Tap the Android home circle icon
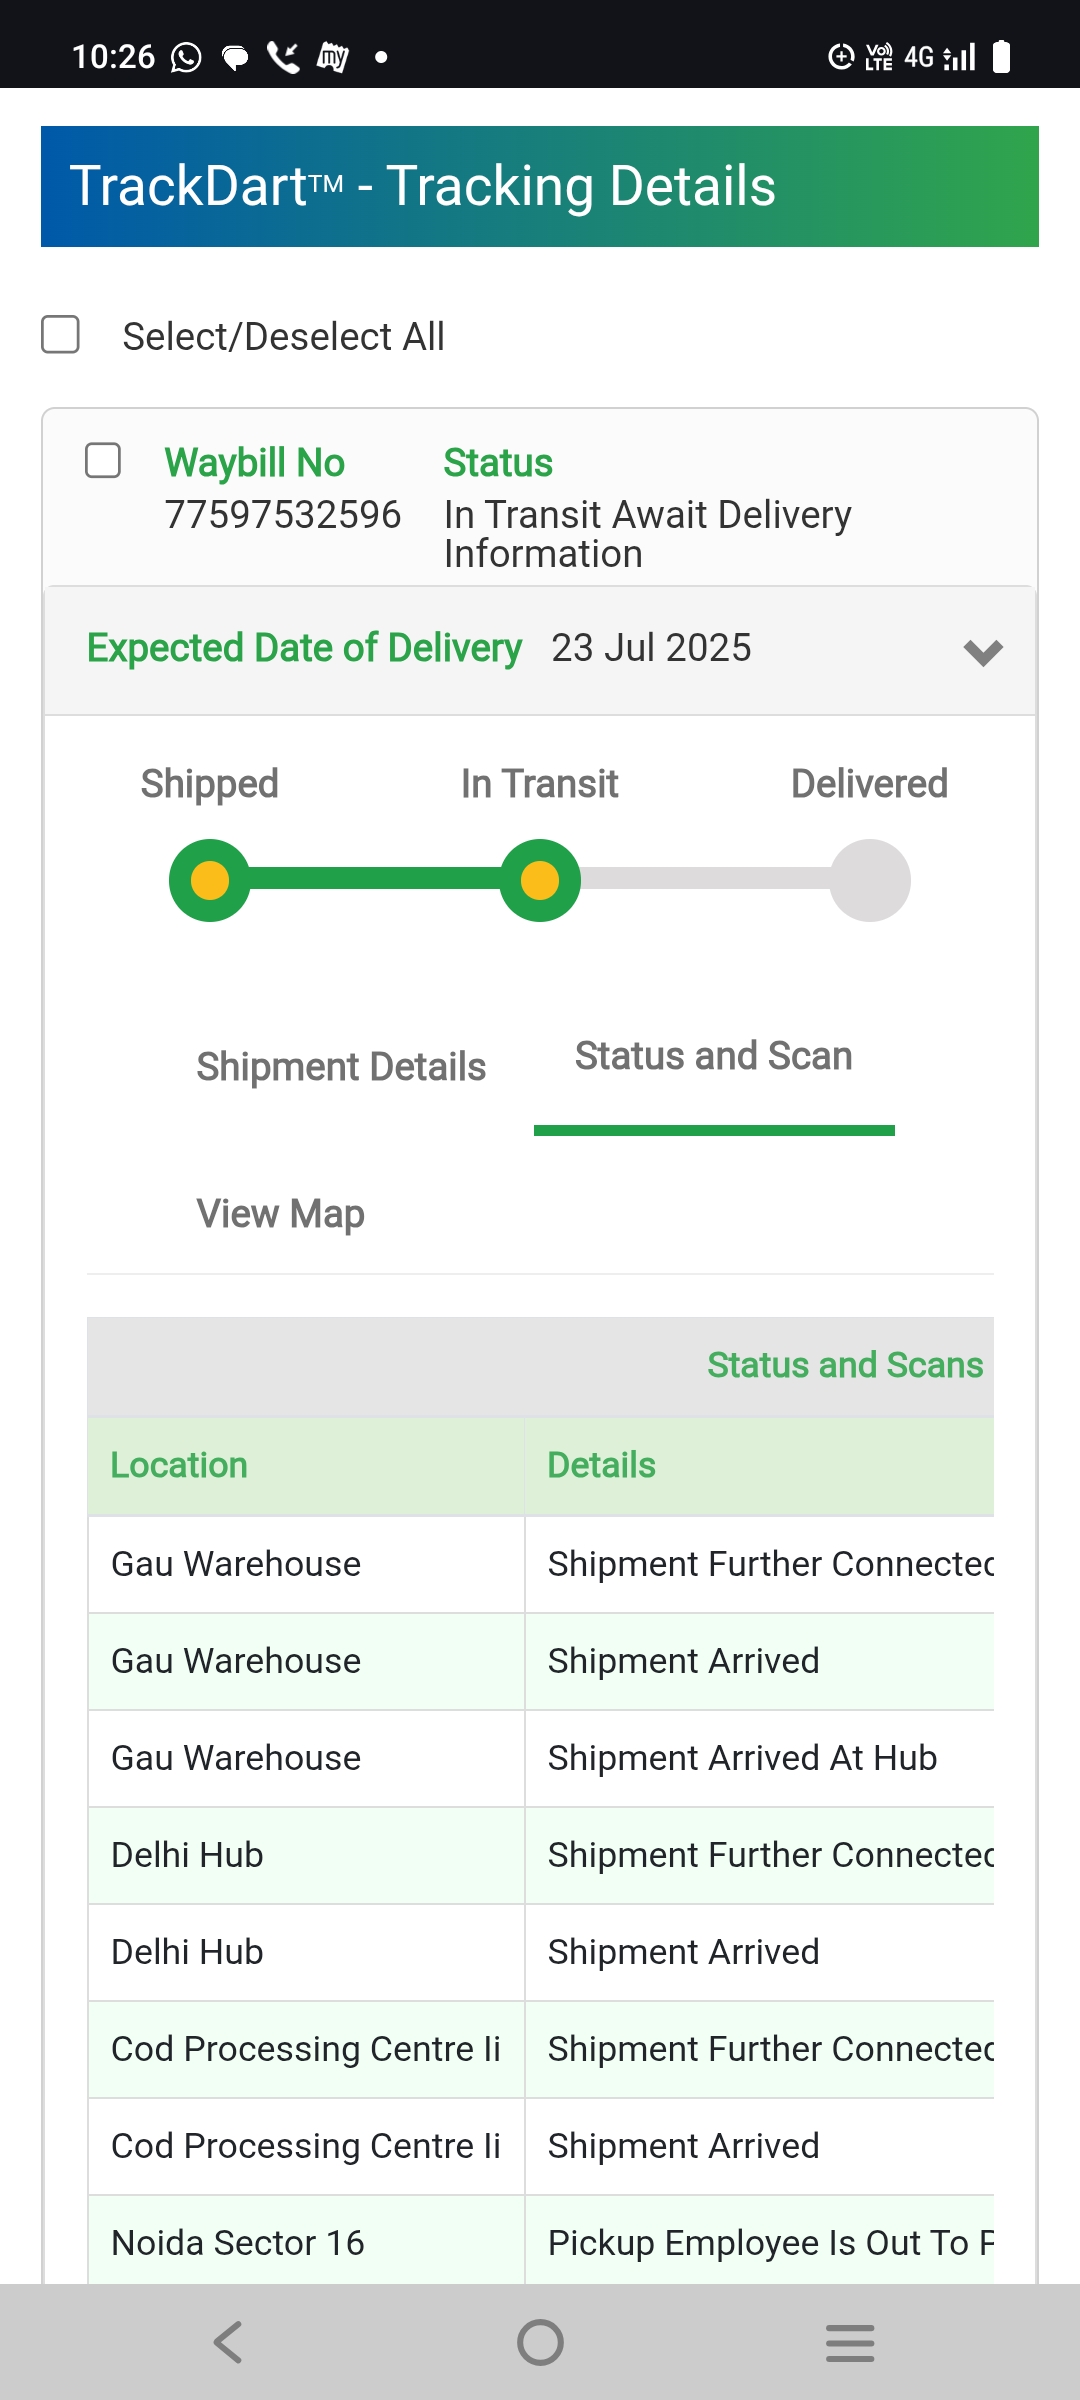1080x2400 pixels. click(x=540, y=2342)
